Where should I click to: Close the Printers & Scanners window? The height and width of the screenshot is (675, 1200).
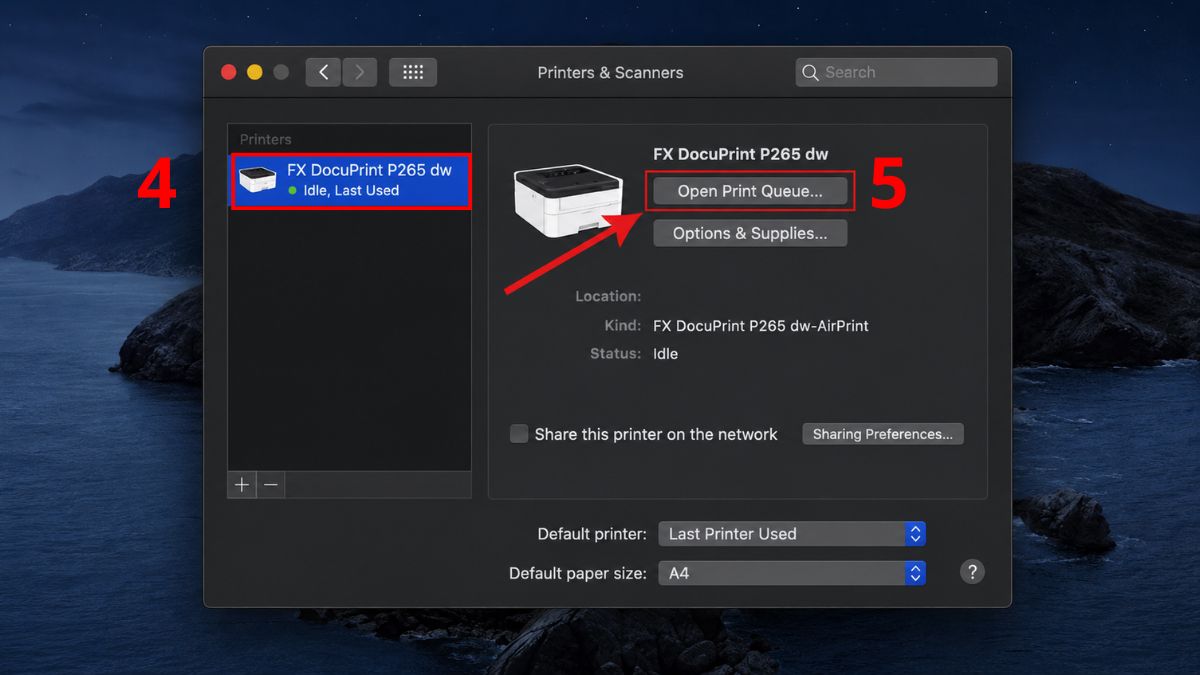point(229,72)
